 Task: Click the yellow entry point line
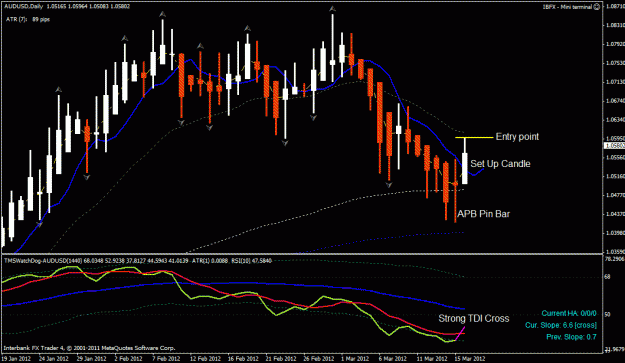click(474, 137)
